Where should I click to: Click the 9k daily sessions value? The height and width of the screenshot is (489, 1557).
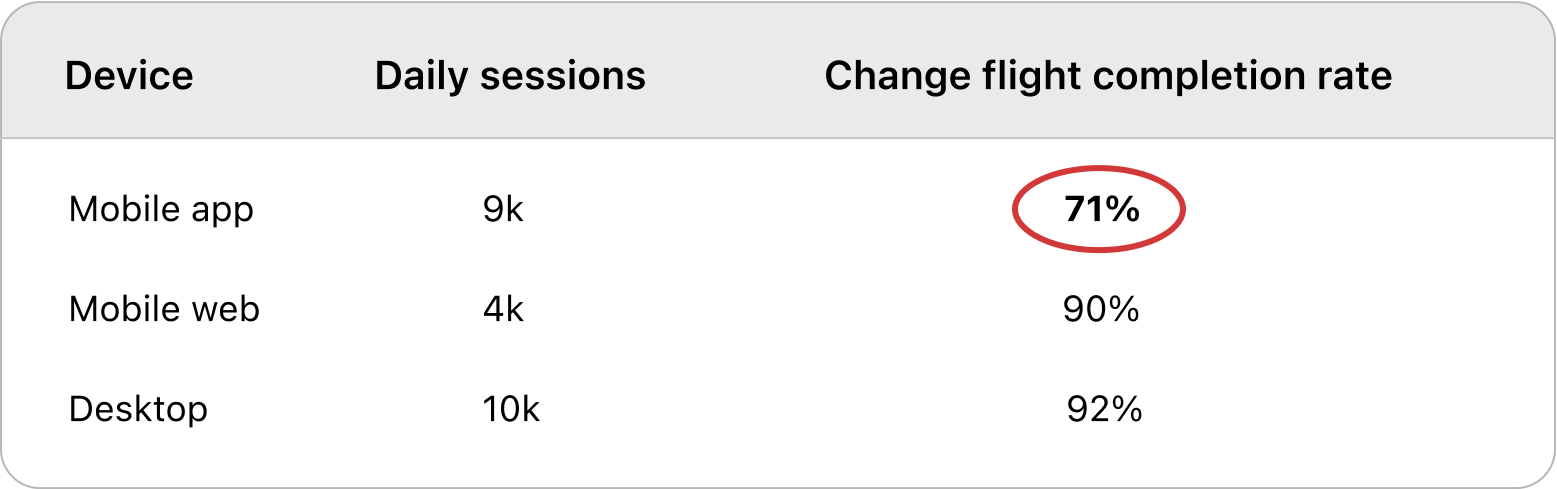point(503,210)
